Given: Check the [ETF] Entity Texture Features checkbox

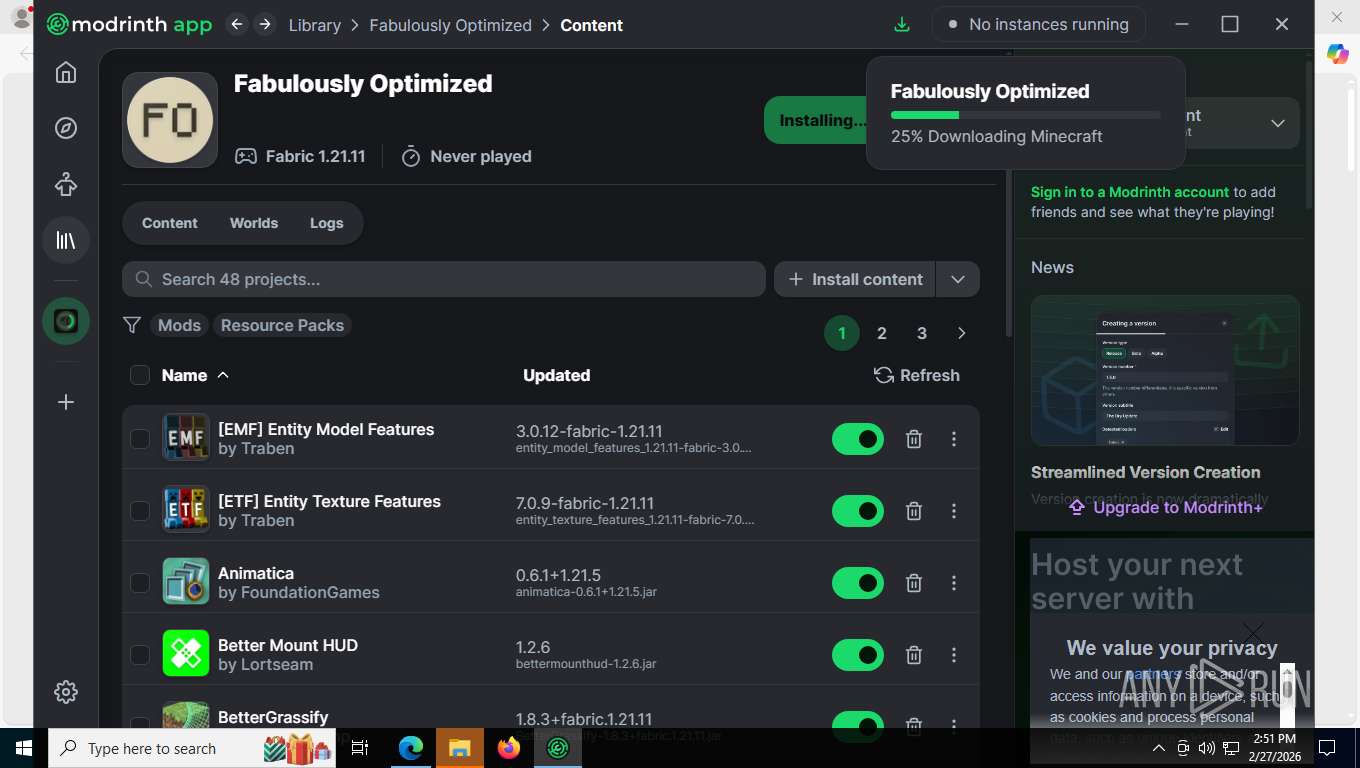Looking at the screenshot, I should pos(140,511).
